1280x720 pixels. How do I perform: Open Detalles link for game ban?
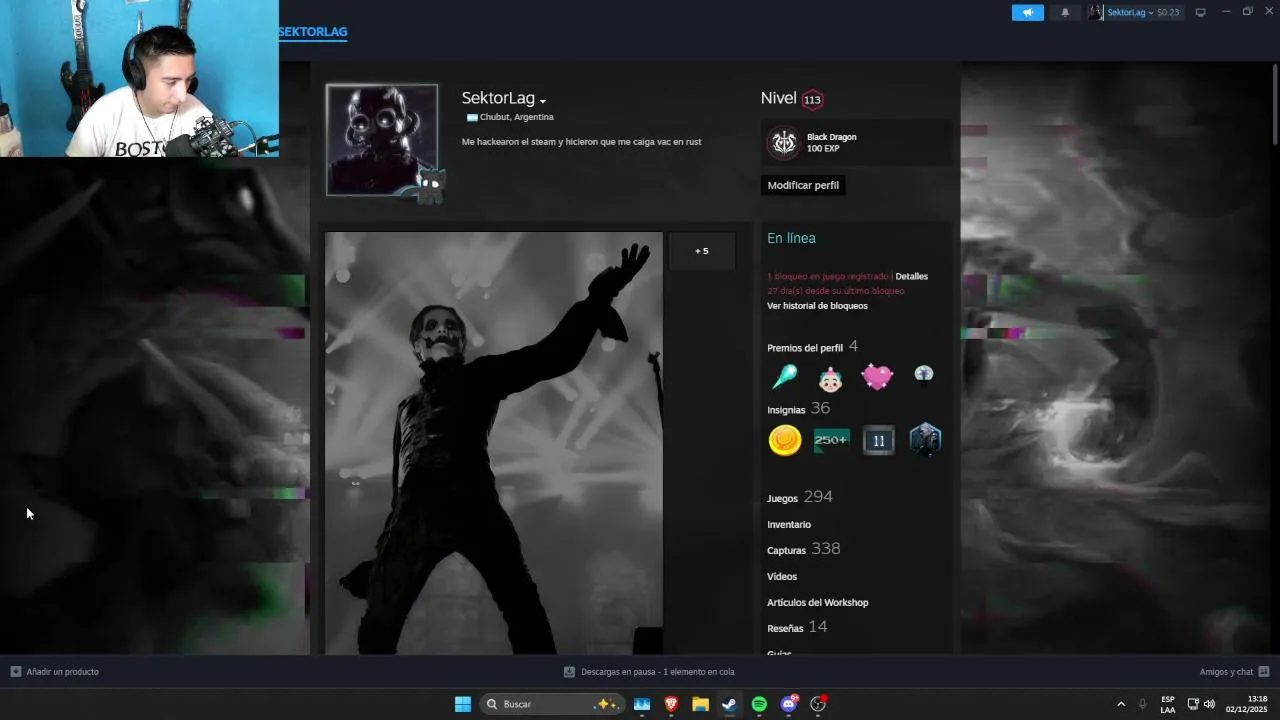tap(911, 276)
